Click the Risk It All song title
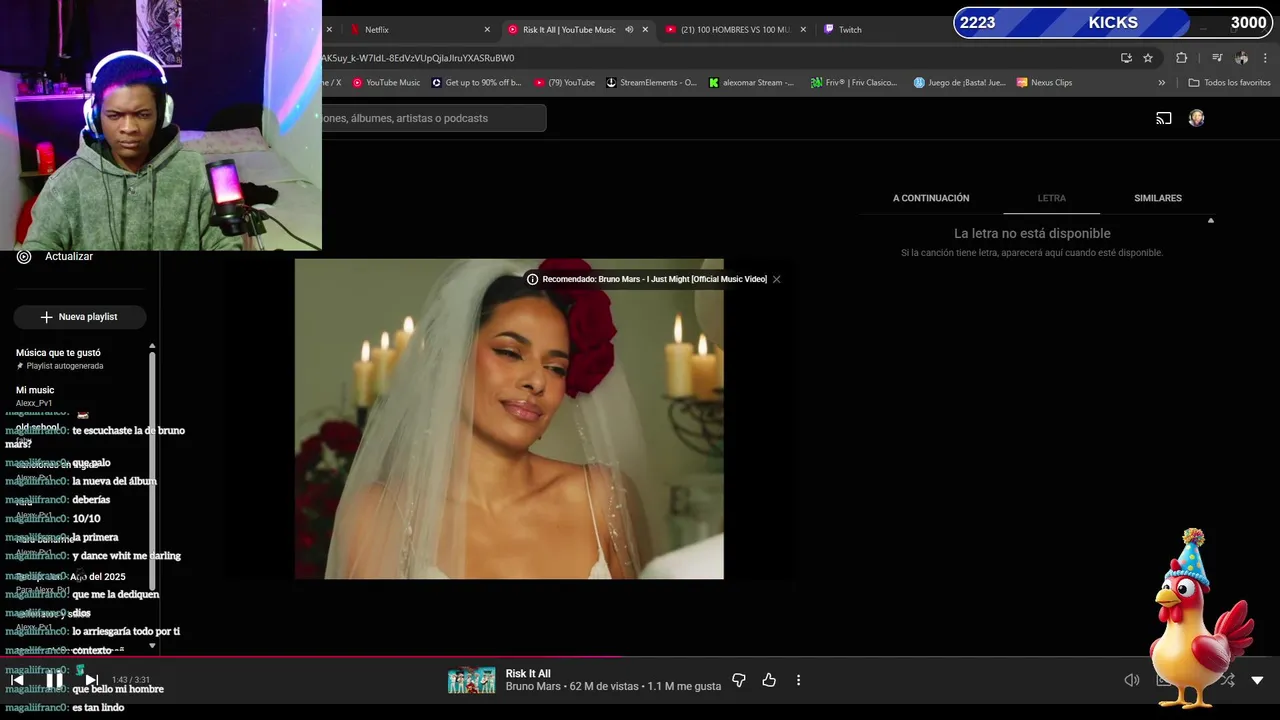 (x=528, y=674)
